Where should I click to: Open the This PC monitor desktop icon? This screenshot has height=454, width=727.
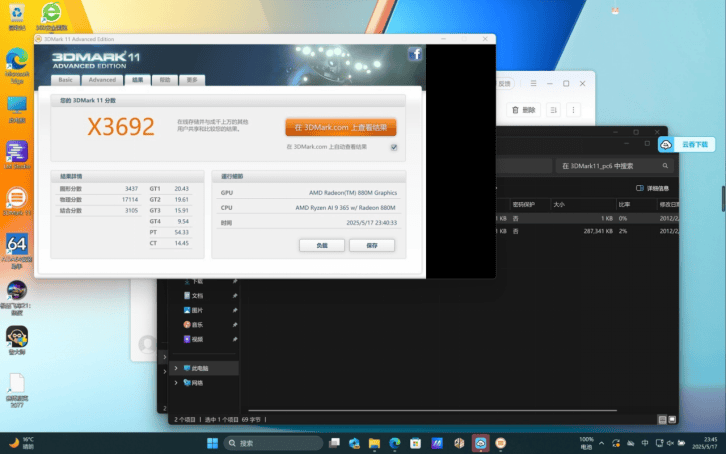17,109
